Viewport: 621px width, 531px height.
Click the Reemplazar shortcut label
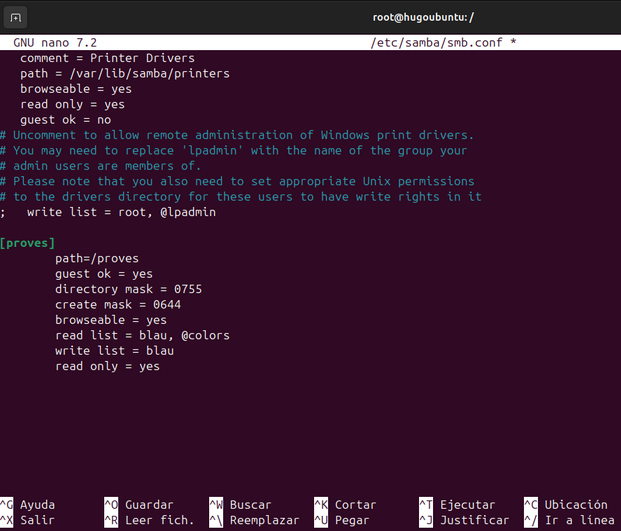264,520
